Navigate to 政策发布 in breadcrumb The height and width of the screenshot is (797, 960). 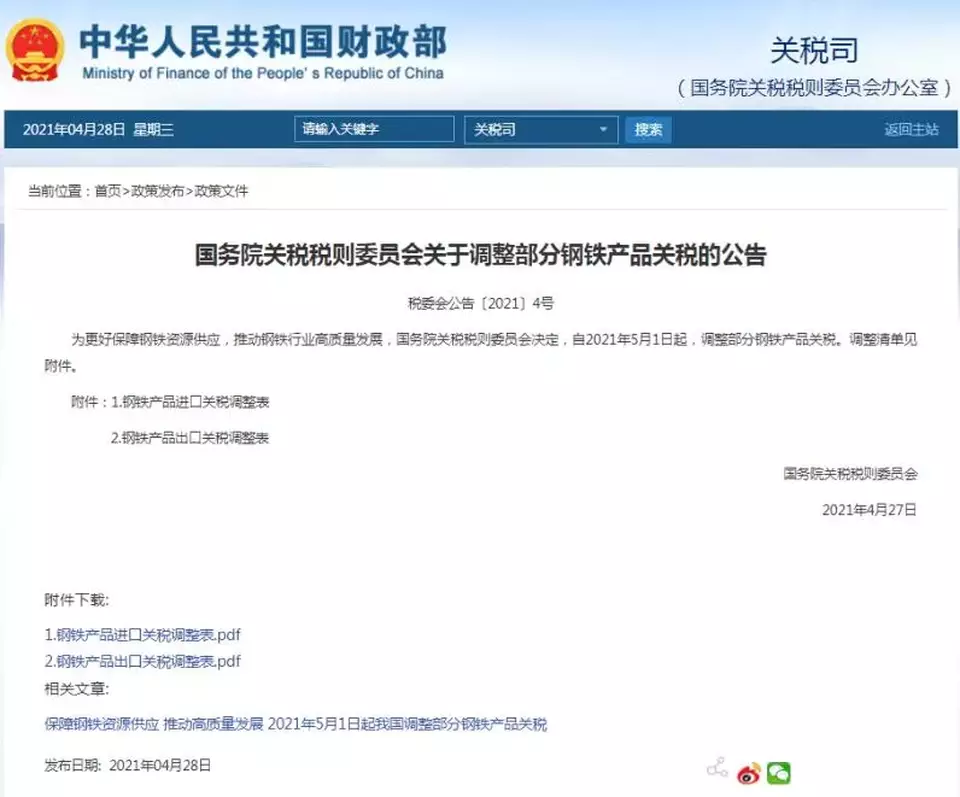[x=157, y=191]
